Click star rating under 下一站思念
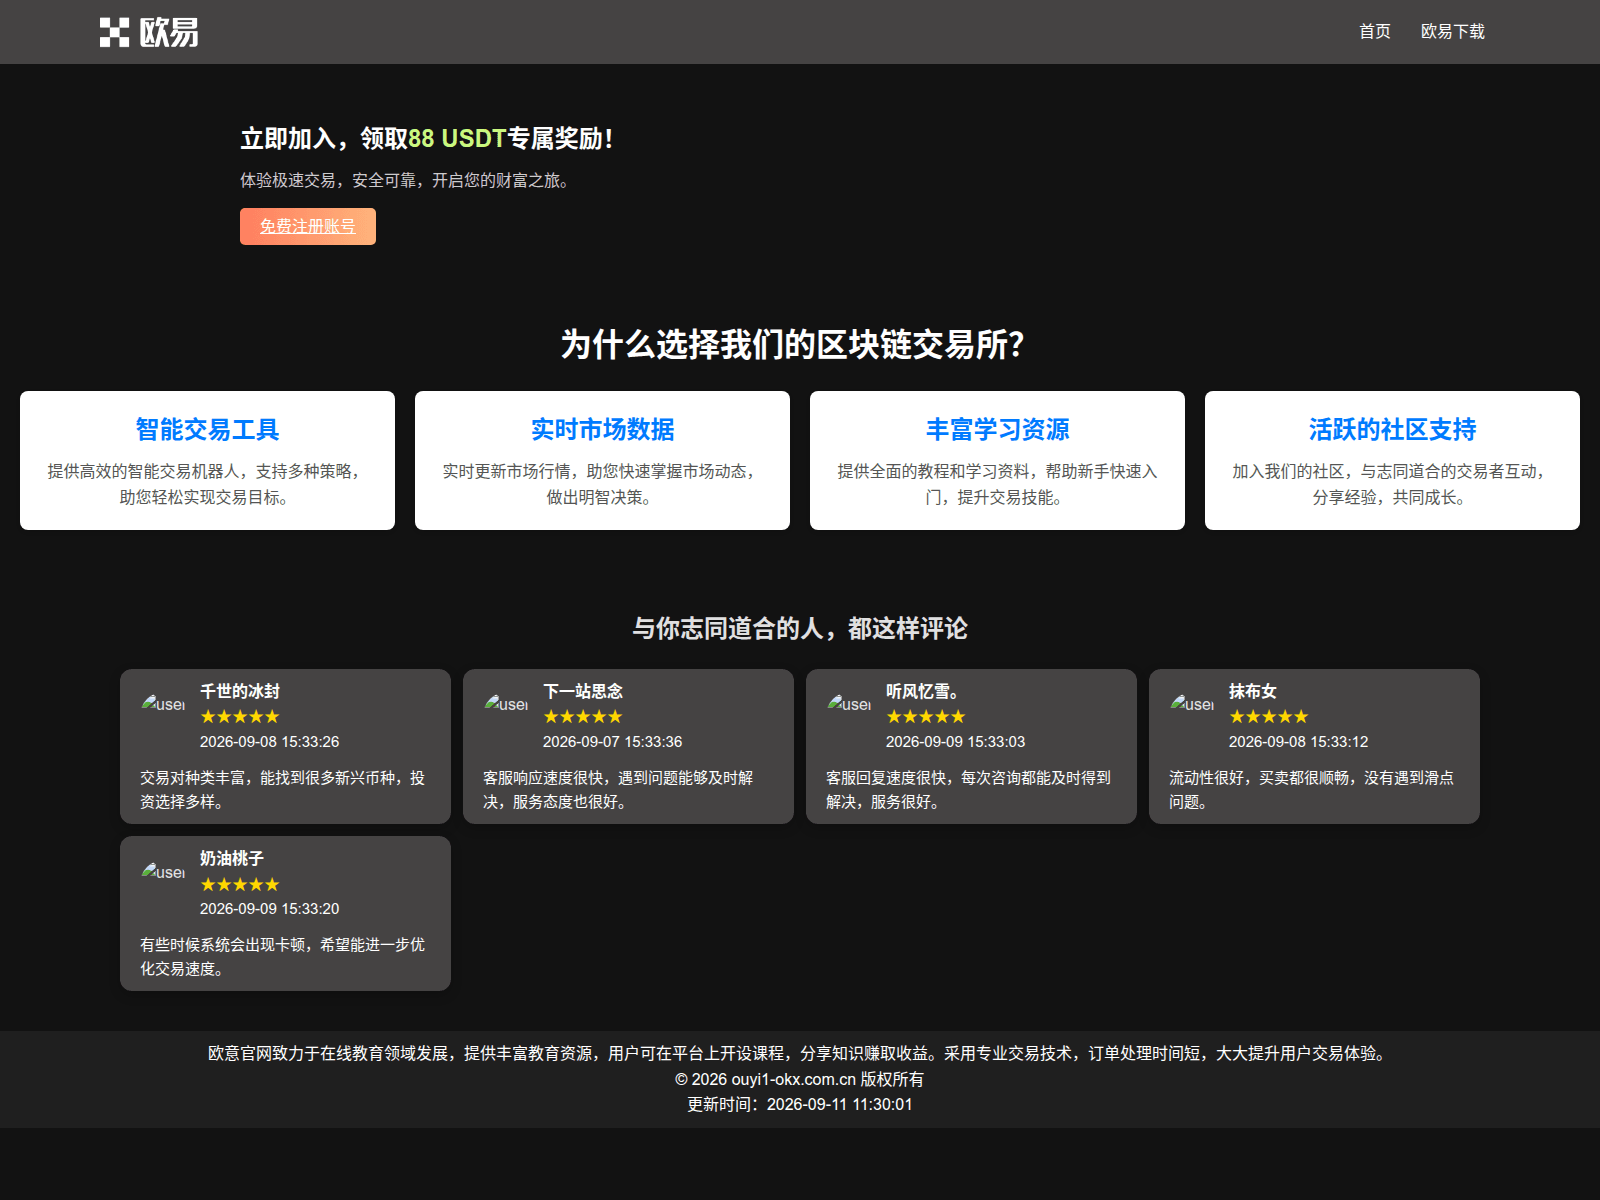 (x=583, y=717)
